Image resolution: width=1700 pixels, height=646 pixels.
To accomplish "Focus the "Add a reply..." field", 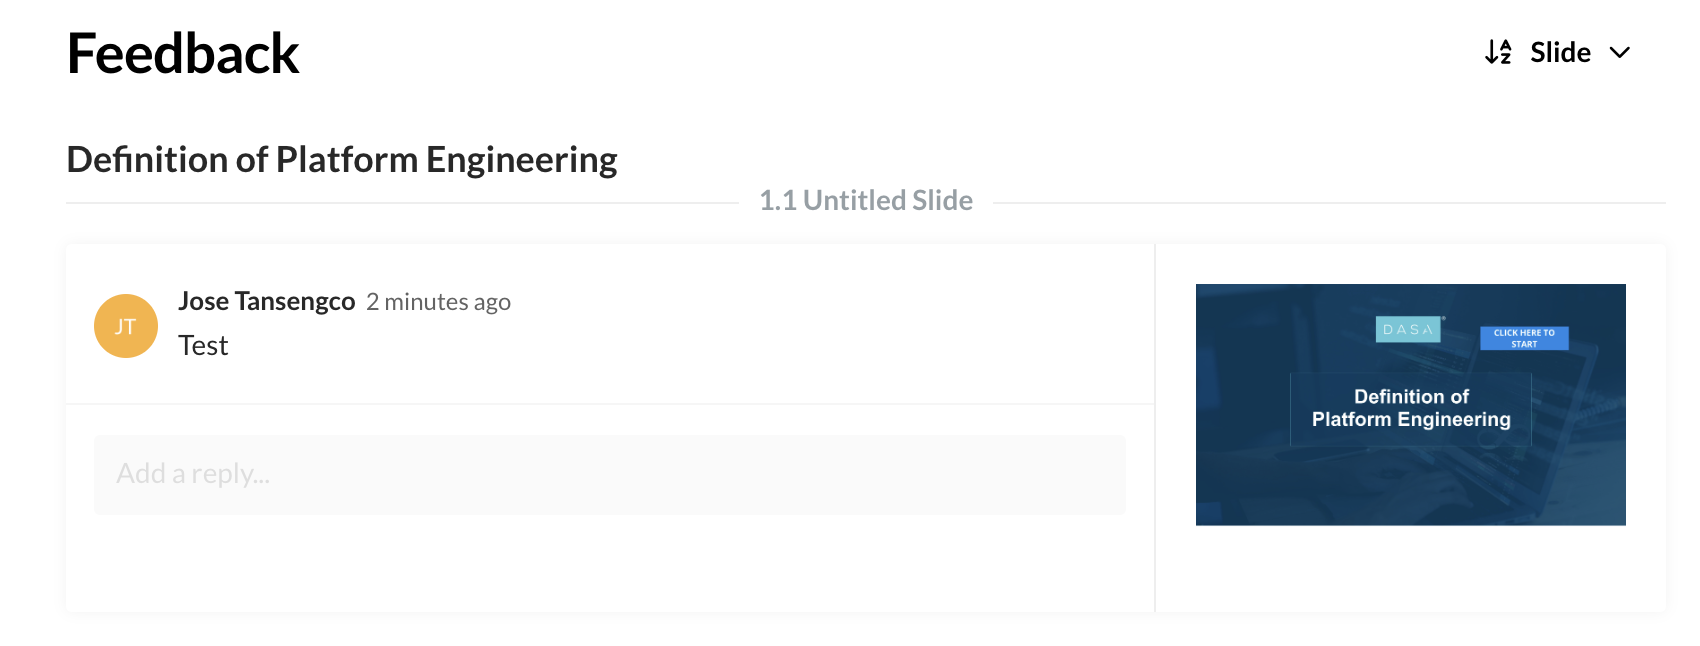I will click(x=610, y=474).
